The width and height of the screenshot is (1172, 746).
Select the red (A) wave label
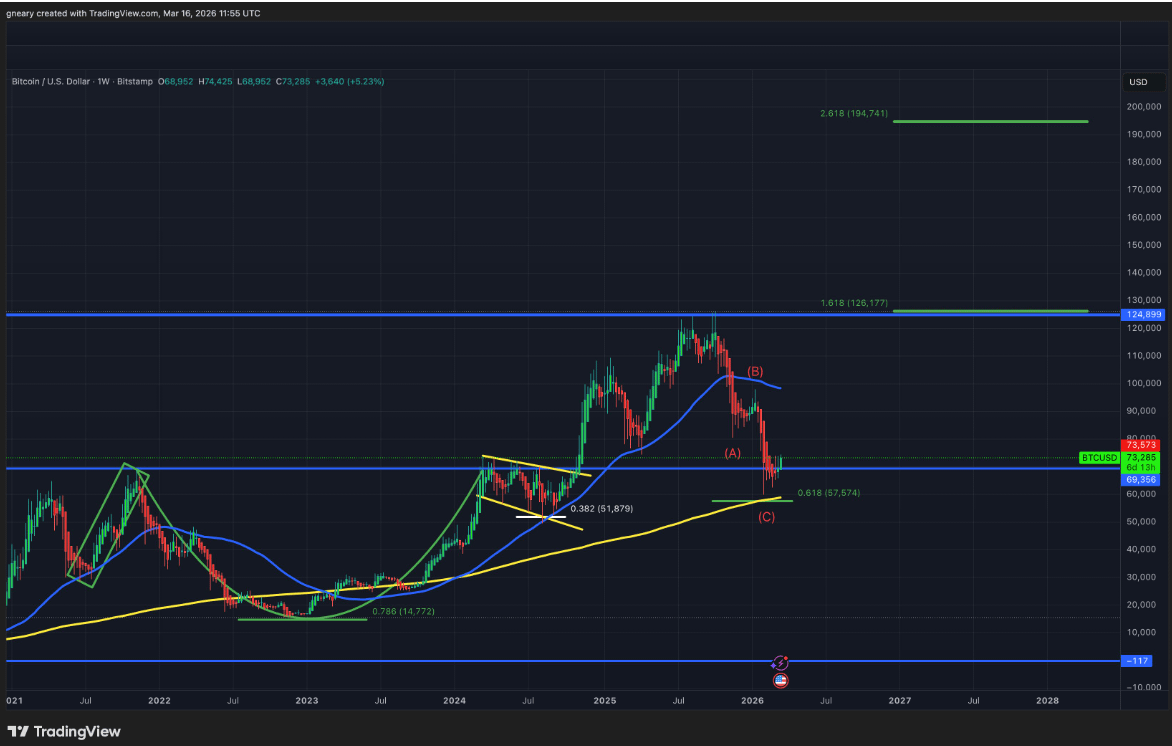click(732, 453)
